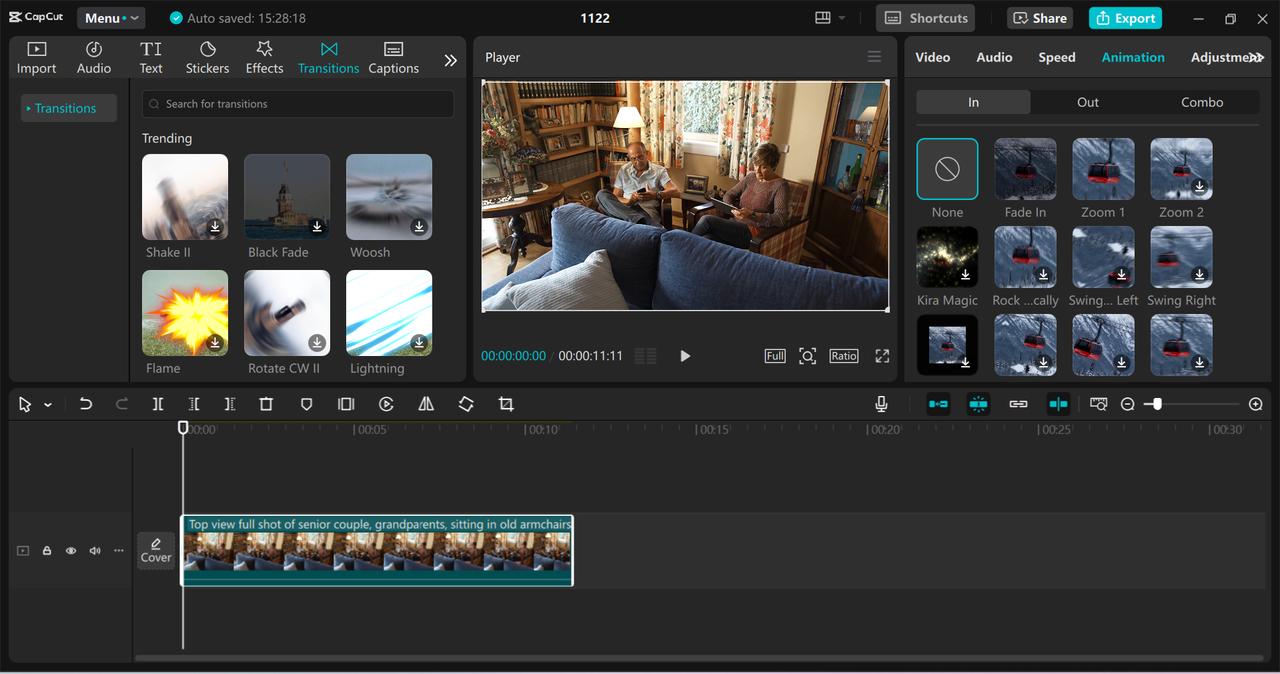Open the Menu dropdown

(111, 18)
